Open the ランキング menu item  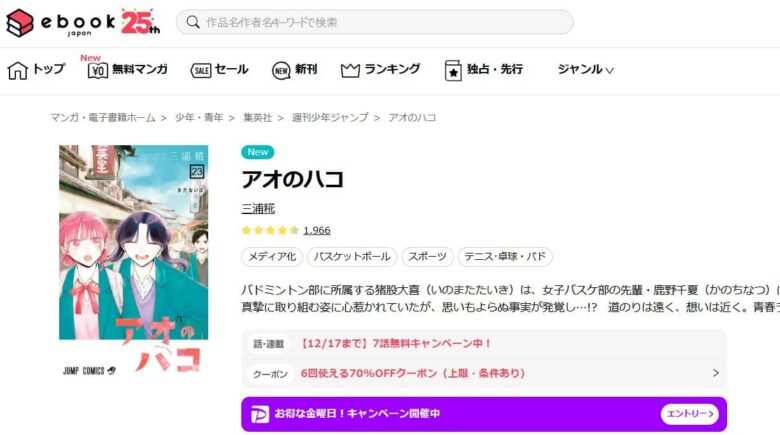point(392,69)
